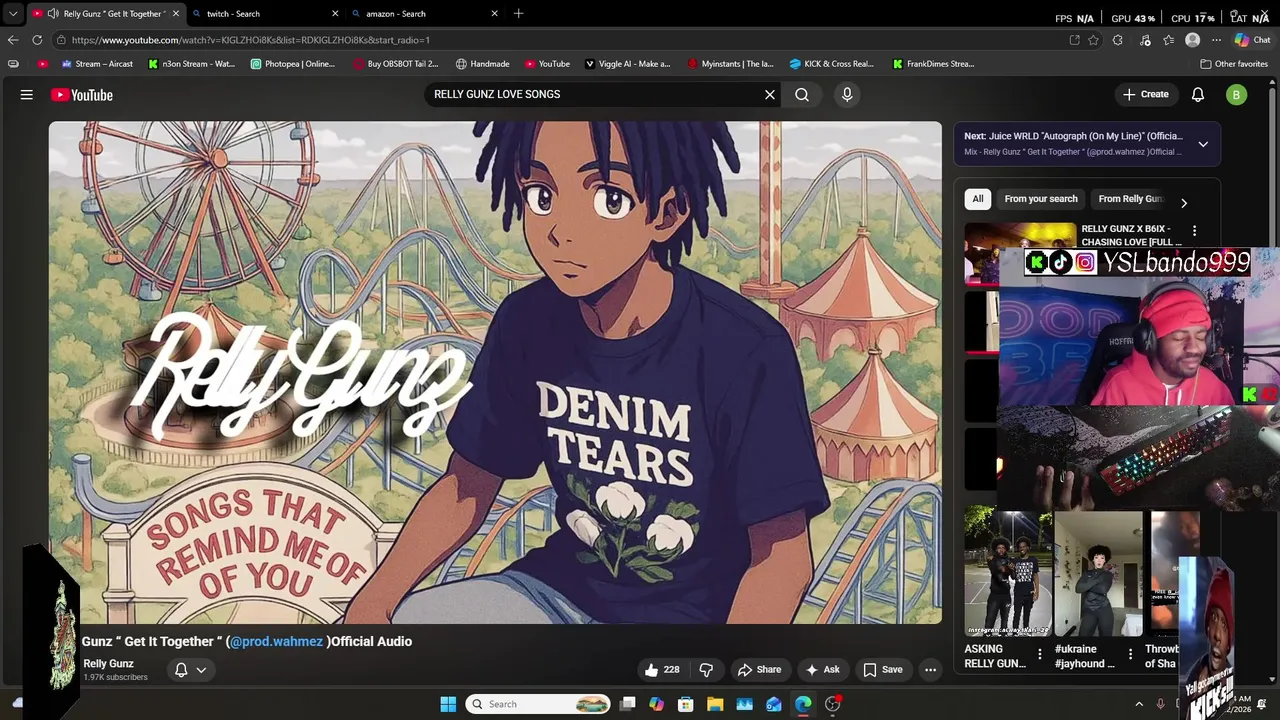Select From Relly Gunz filter chip
Viewport: 1280px width, 720px height.
coord(1131,199)
